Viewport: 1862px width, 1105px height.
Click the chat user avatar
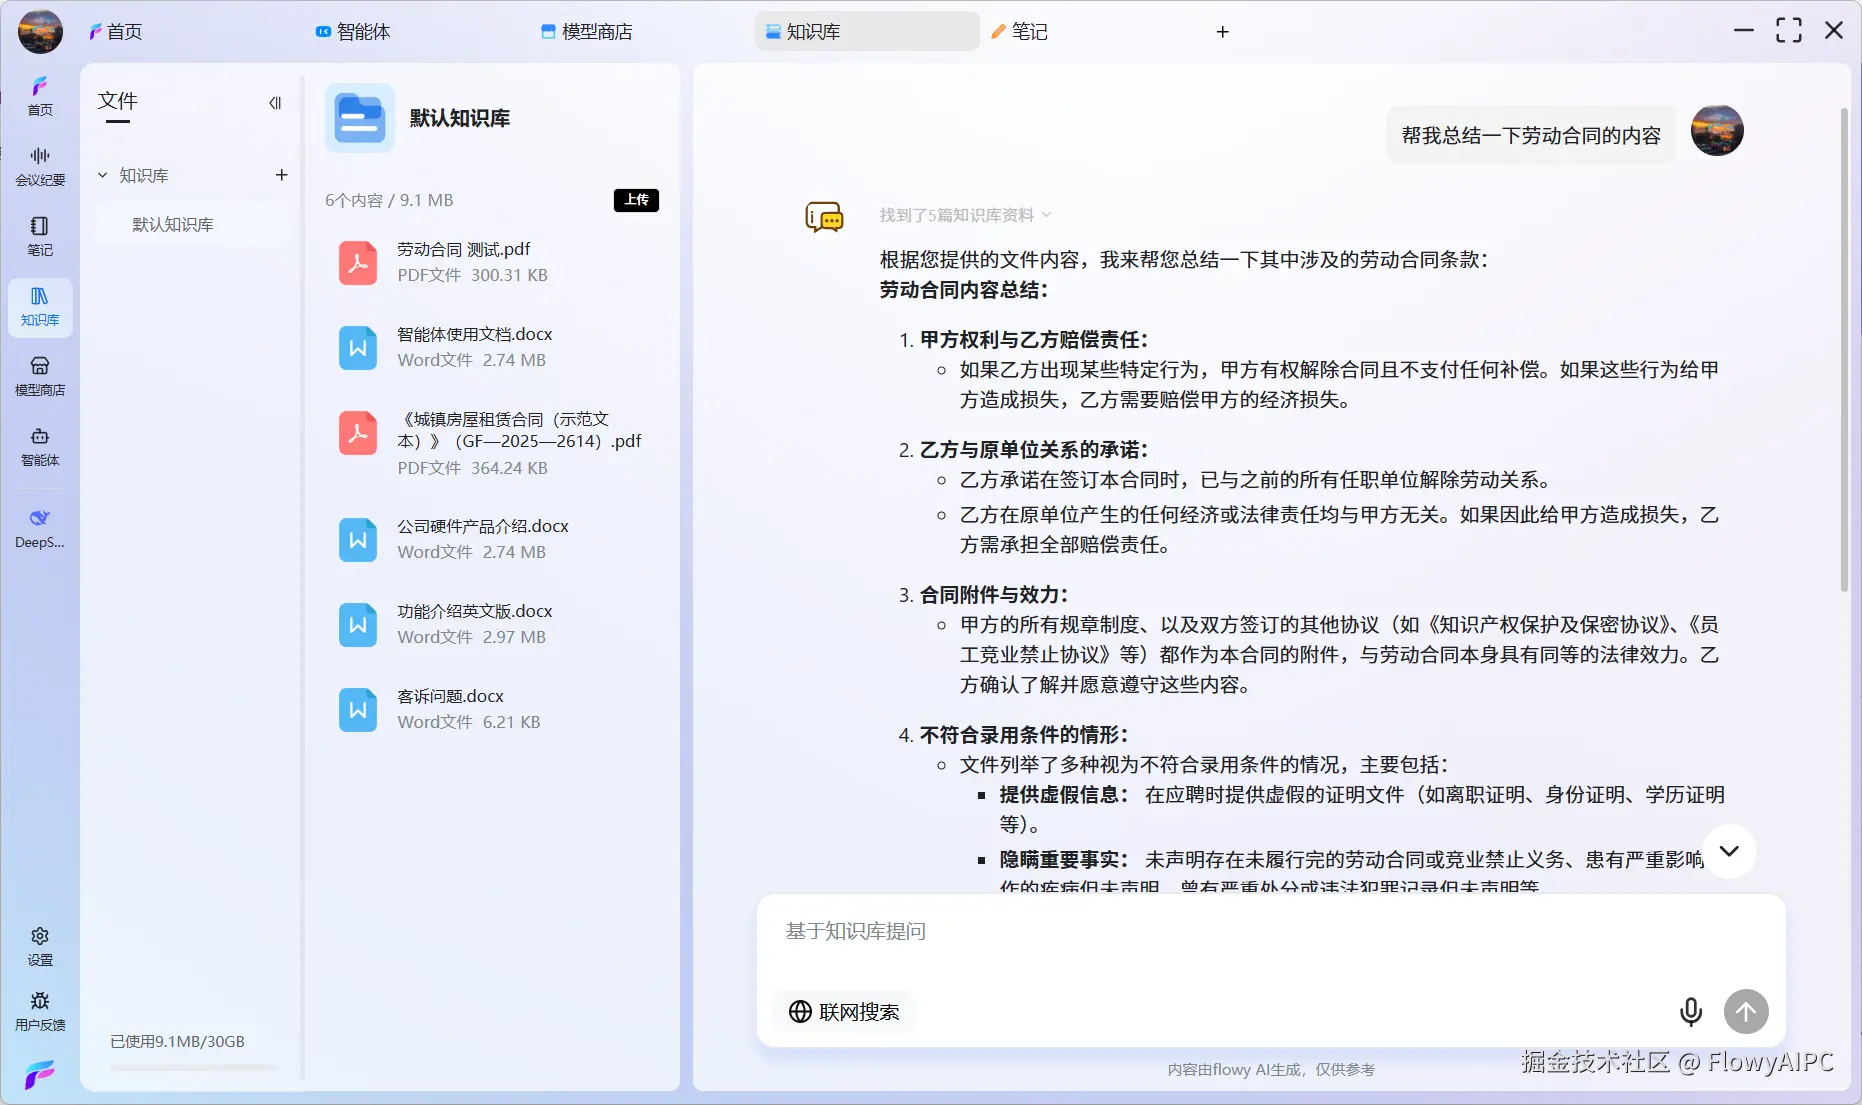[1717, 131]
